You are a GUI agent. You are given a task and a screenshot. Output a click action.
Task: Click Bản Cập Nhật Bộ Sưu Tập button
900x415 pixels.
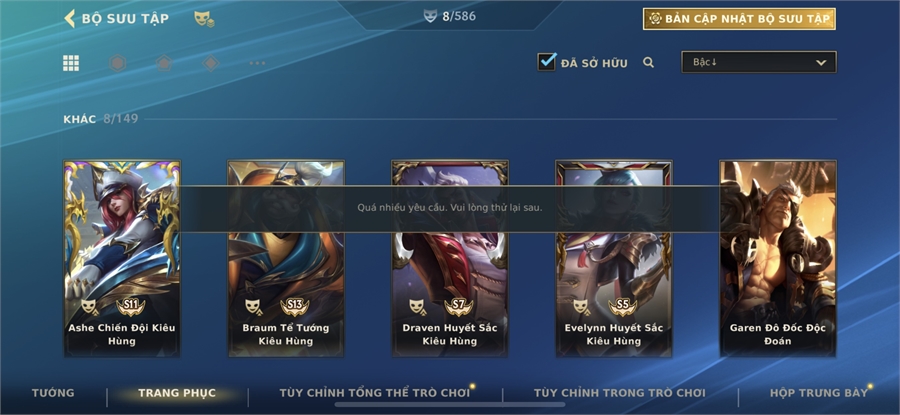point(739,19)
